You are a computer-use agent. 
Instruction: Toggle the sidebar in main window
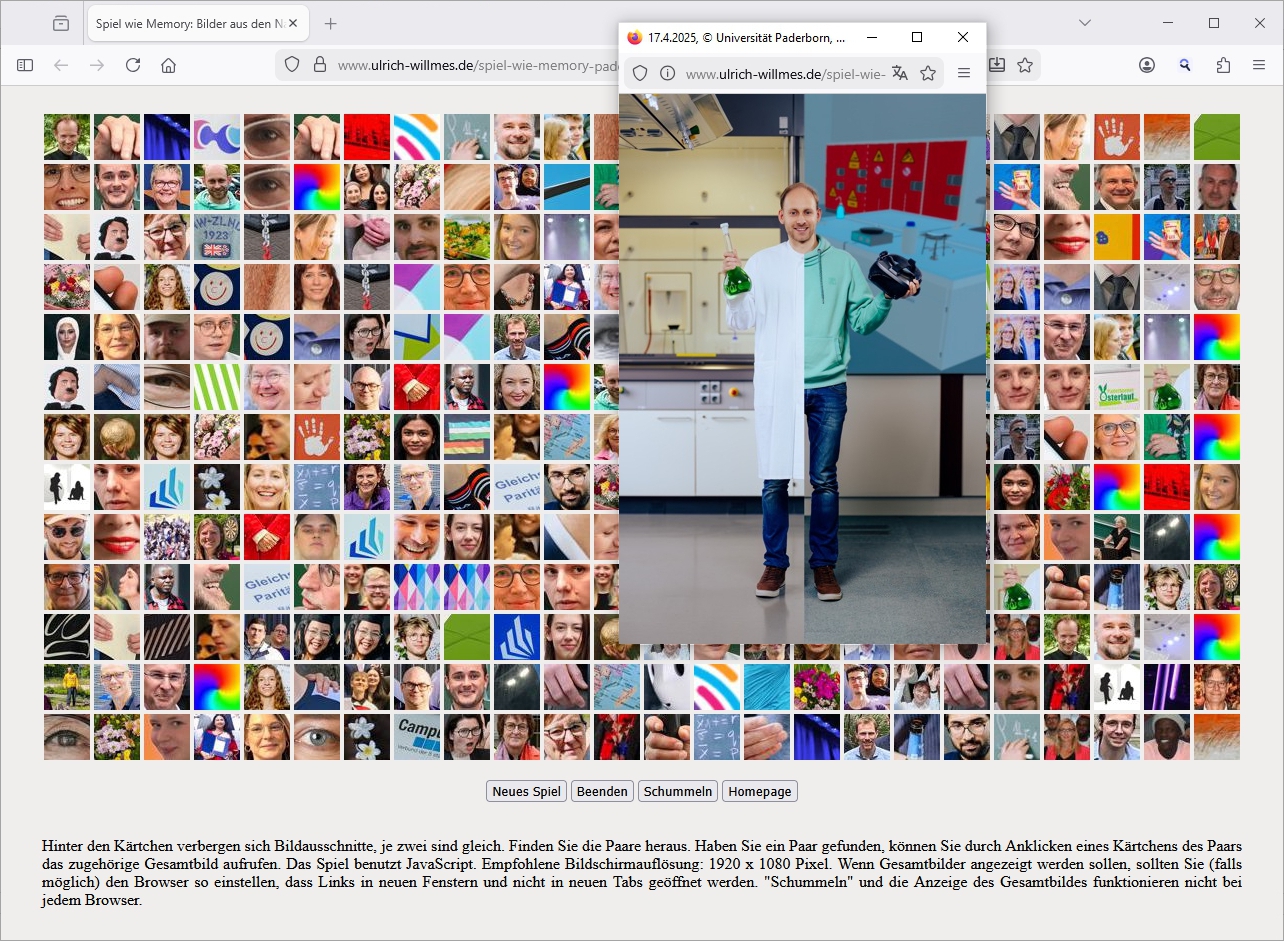click(x=25, y=65)
